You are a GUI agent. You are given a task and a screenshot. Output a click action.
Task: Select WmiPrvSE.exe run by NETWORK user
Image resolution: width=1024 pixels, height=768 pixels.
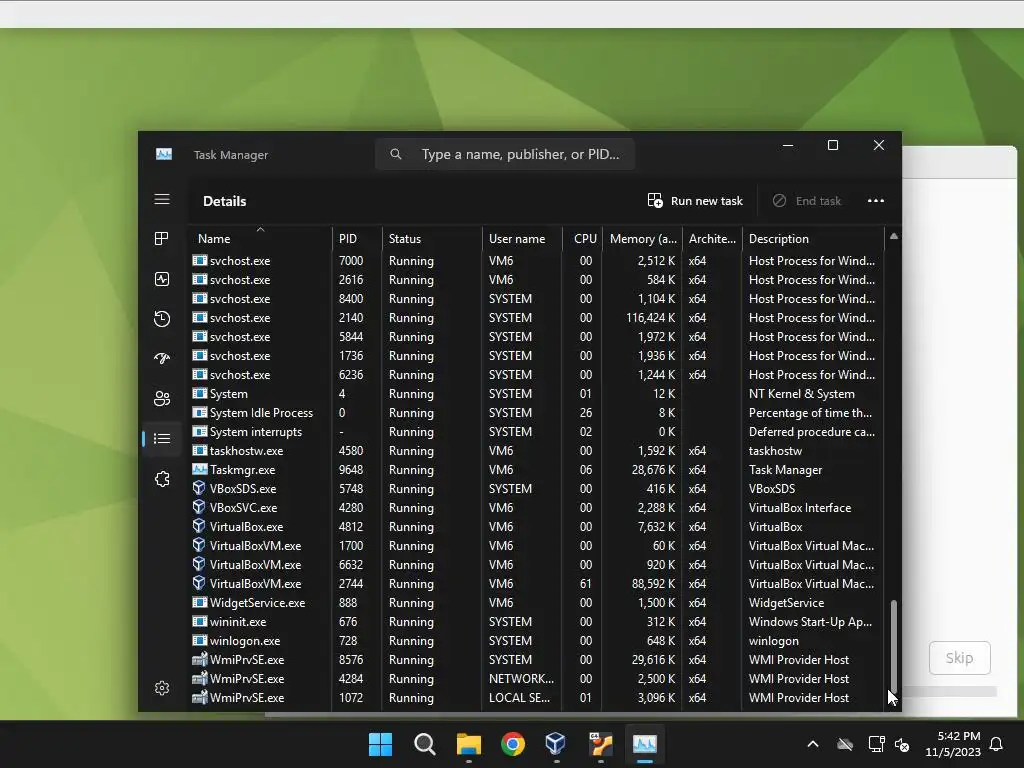pos(536,679)
